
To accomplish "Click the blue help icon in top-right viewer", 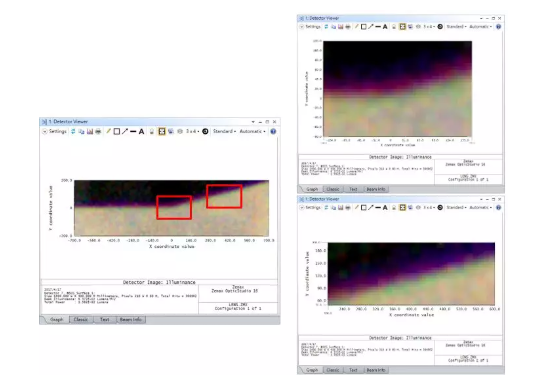I will pos(498,27).
